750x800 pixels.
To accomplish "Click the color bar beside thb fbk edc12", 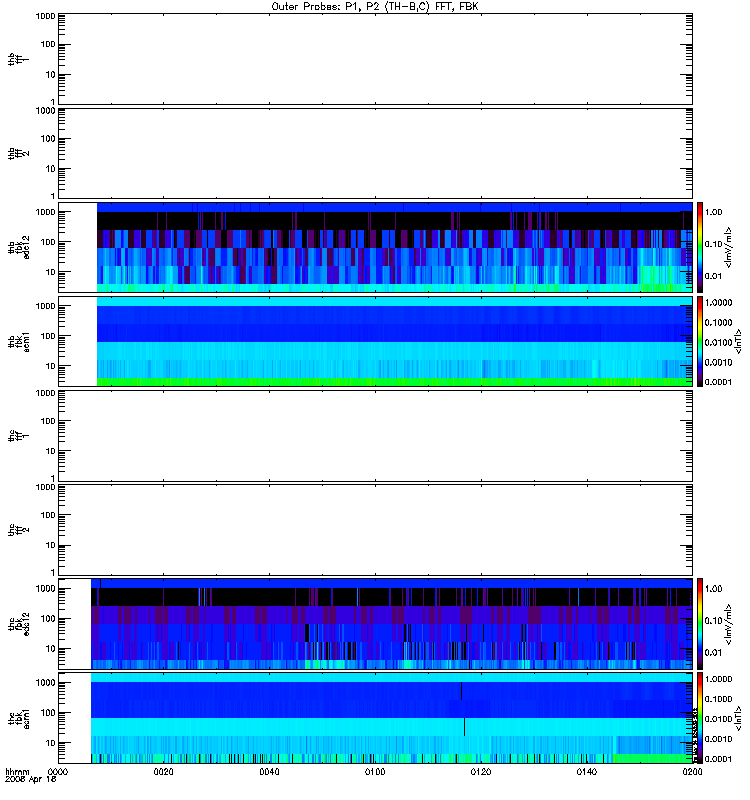I will pos(700,247).
